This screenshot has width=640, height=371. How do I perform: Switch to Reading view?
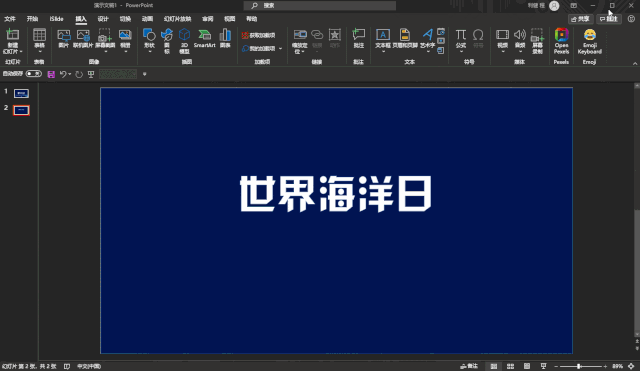pyautogui.click(x=527, y=366)
